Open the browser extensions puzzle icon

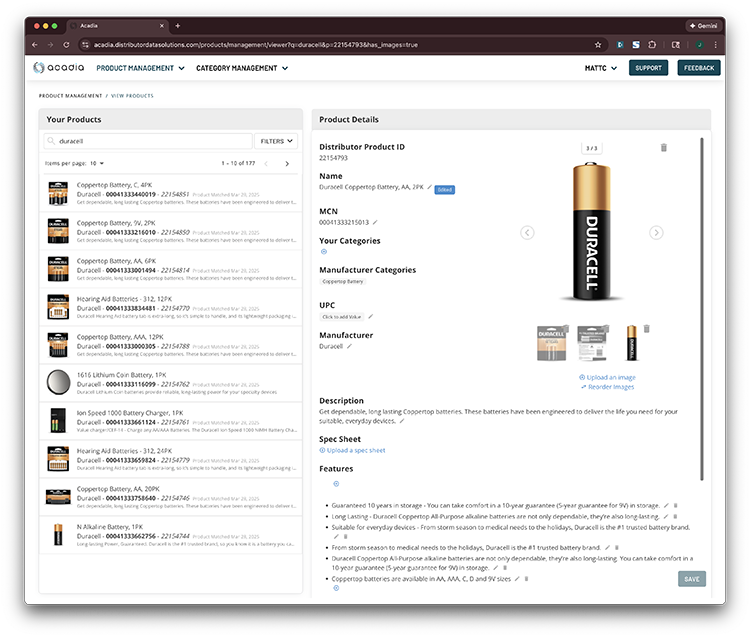652,44
